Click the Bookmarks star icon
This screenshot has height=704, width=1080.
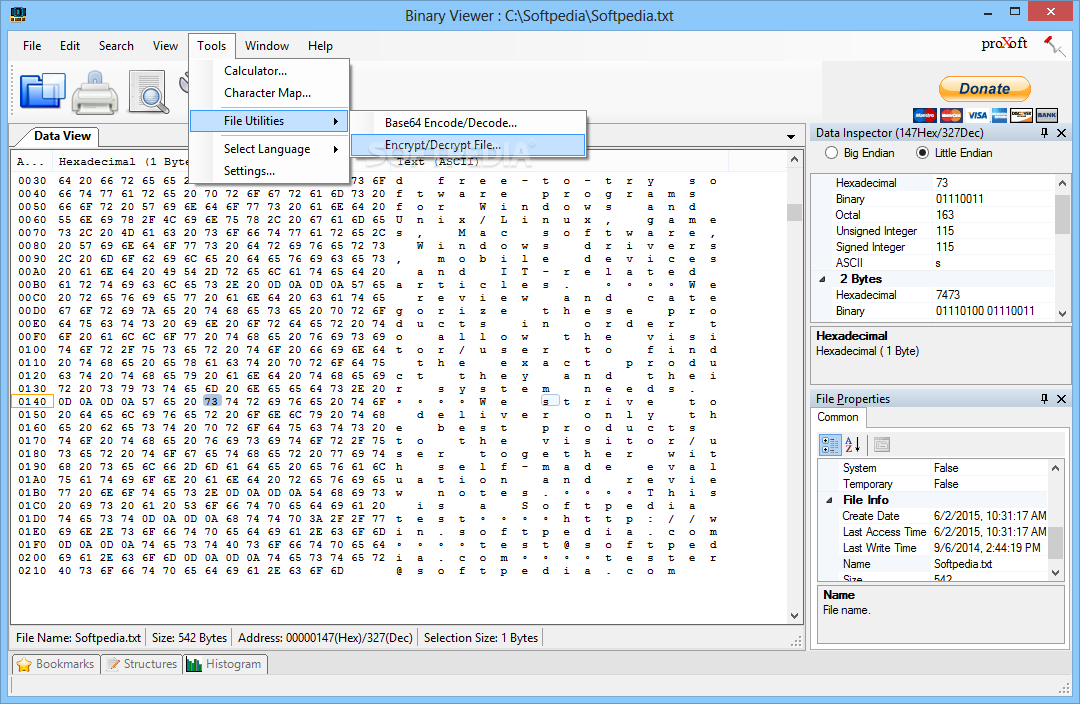(24, 664)
